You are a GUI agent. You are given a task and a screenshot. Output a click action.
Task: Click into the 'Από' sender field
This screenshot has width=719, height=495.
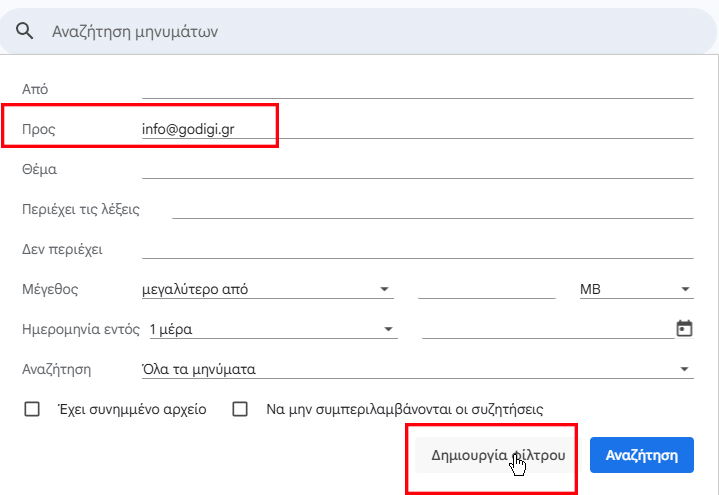[417, 89]
